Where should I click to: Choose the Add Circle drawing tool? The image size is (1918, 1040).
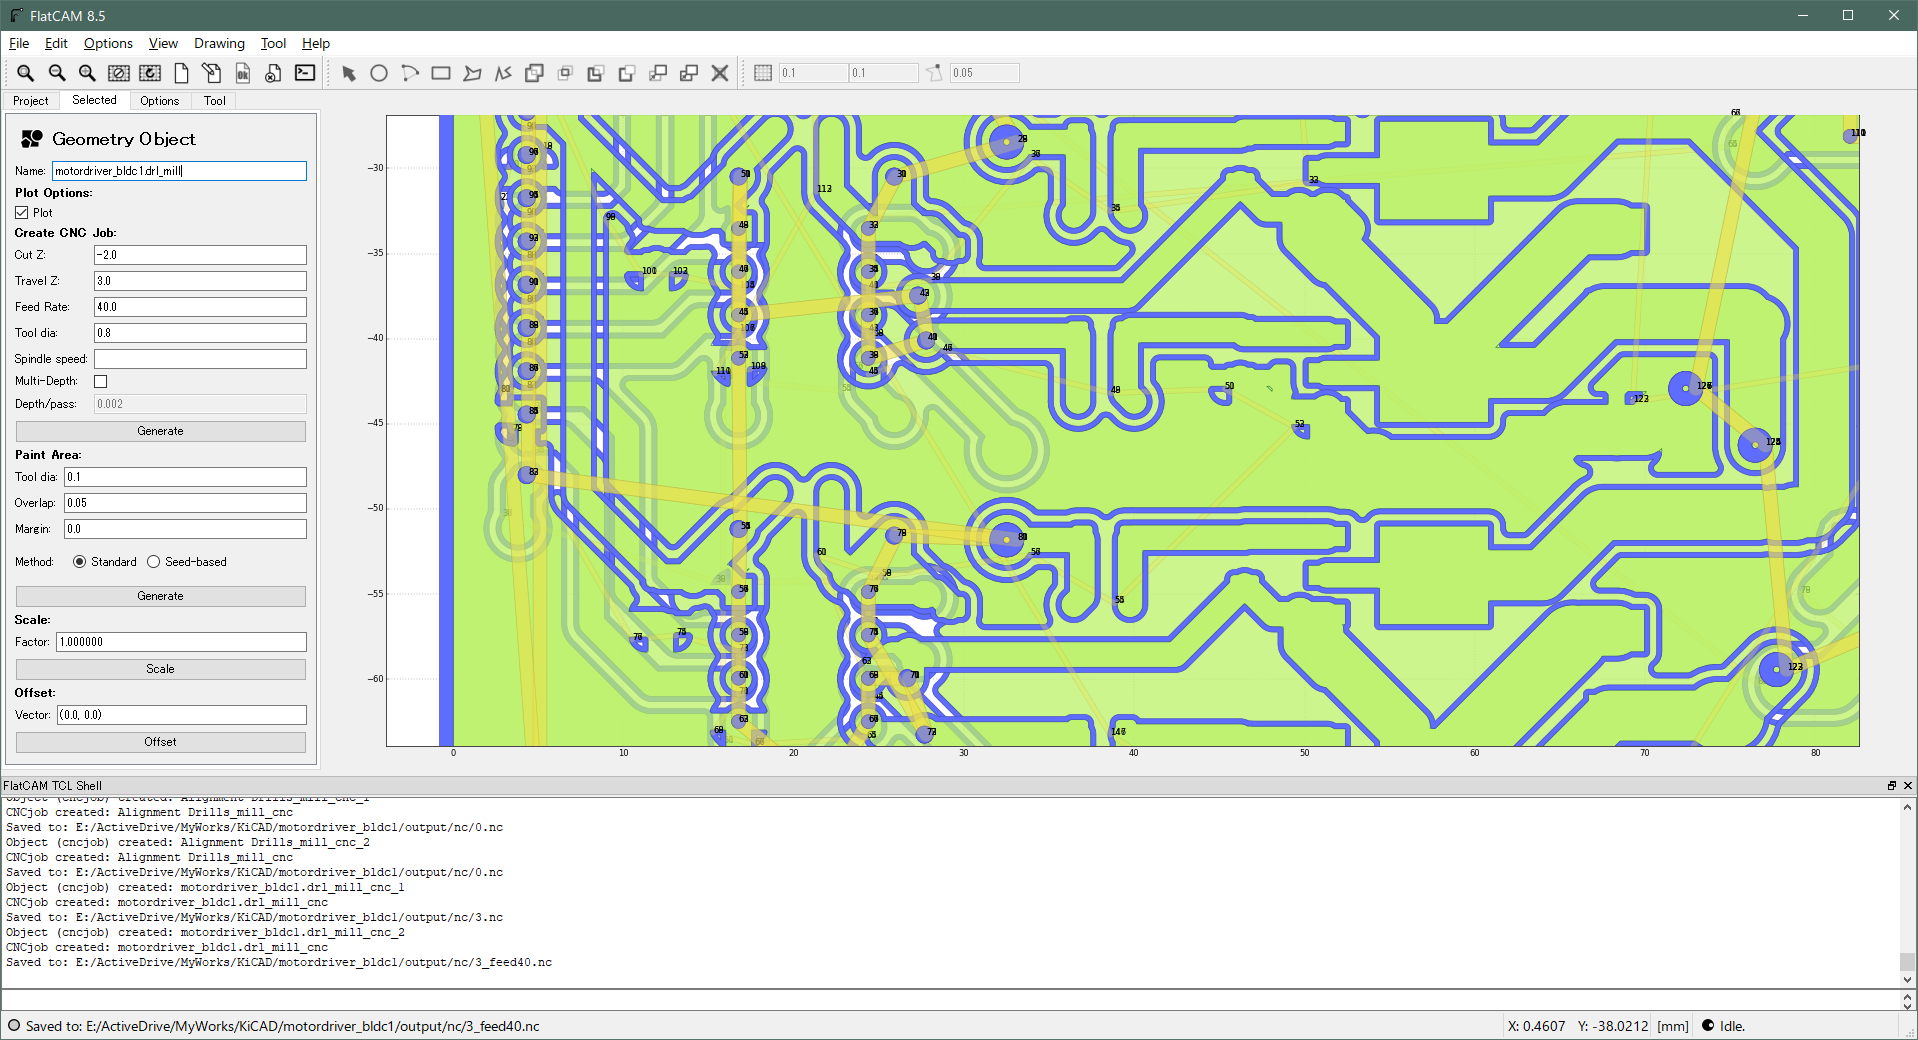pos(379,73)
